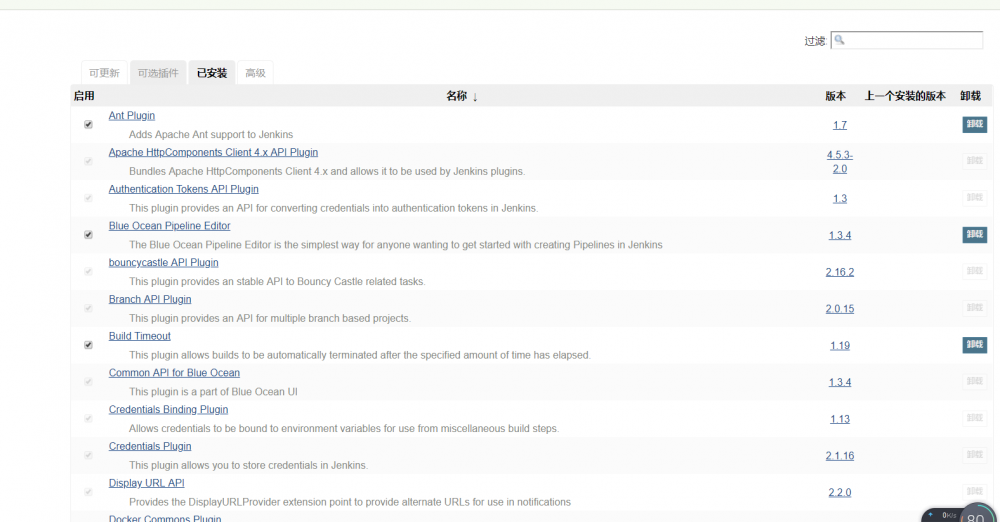
Task: Click the sort arrow beside 名称 header
Action: pos(475,97)
